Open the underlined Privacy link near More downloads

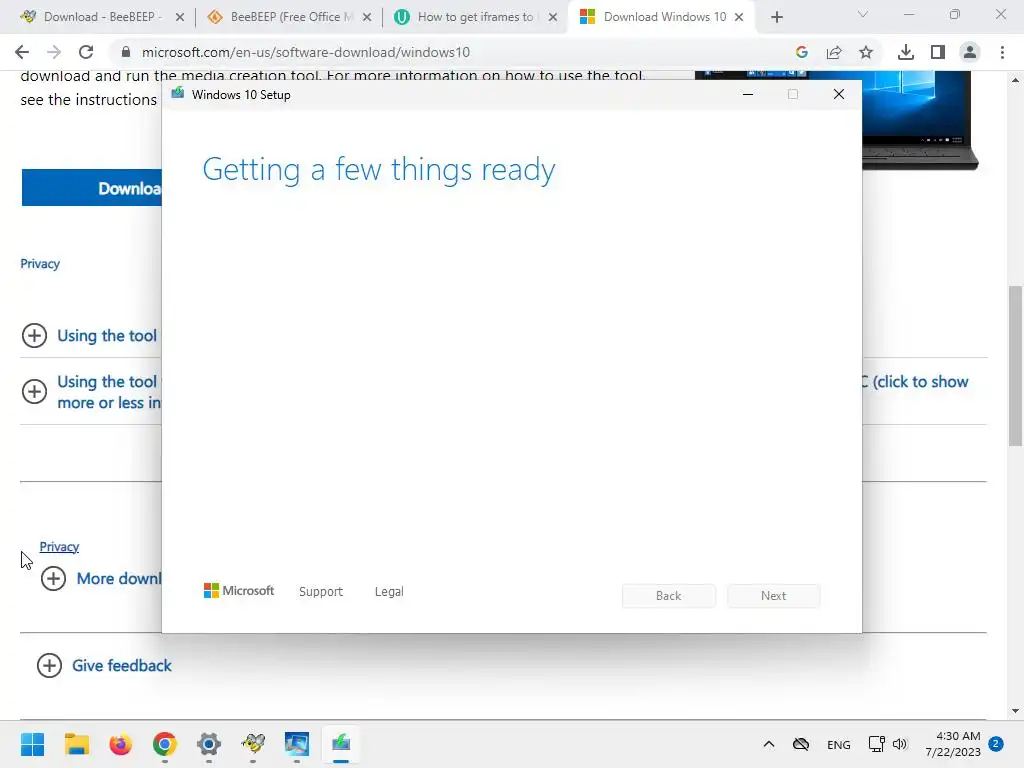point(59,547)
